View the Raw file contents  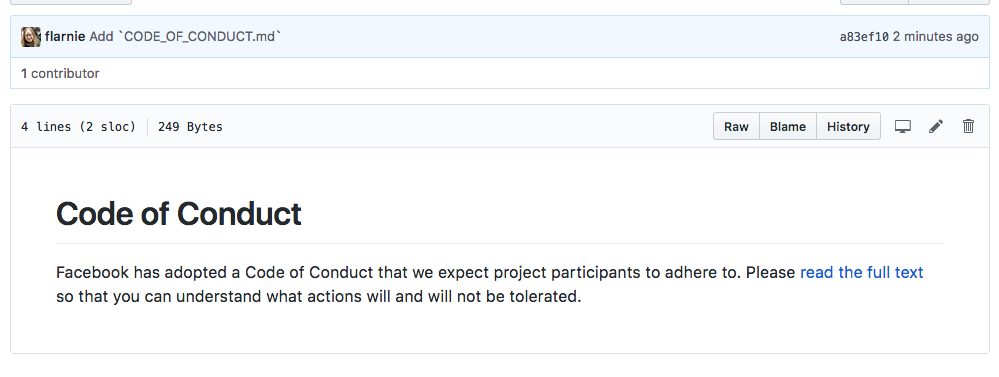pos(736,126)
